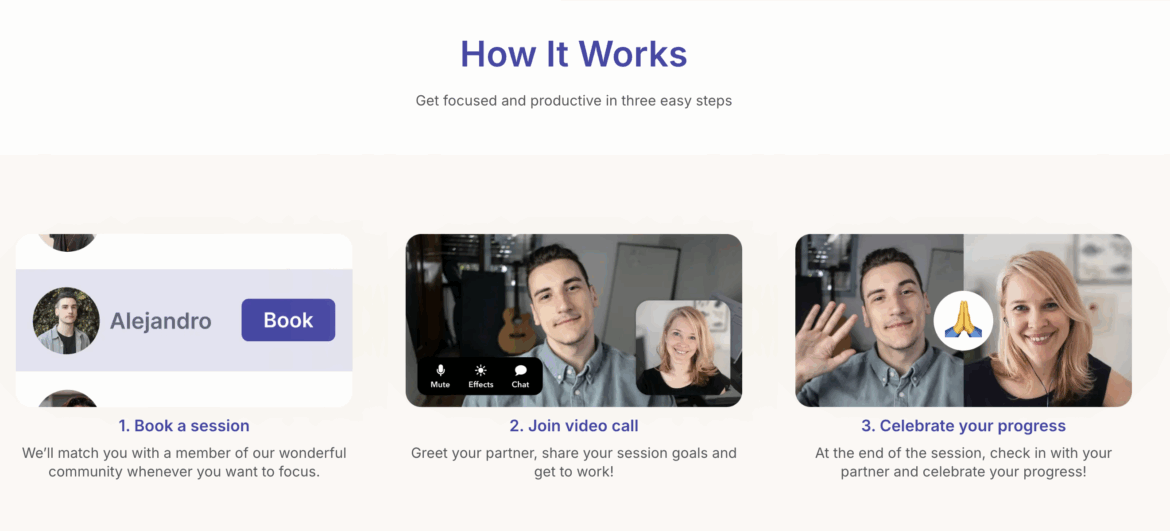Click the "1. Book a session" heading
This screenshot has width=1170, height=531.
tap(184, 426)
